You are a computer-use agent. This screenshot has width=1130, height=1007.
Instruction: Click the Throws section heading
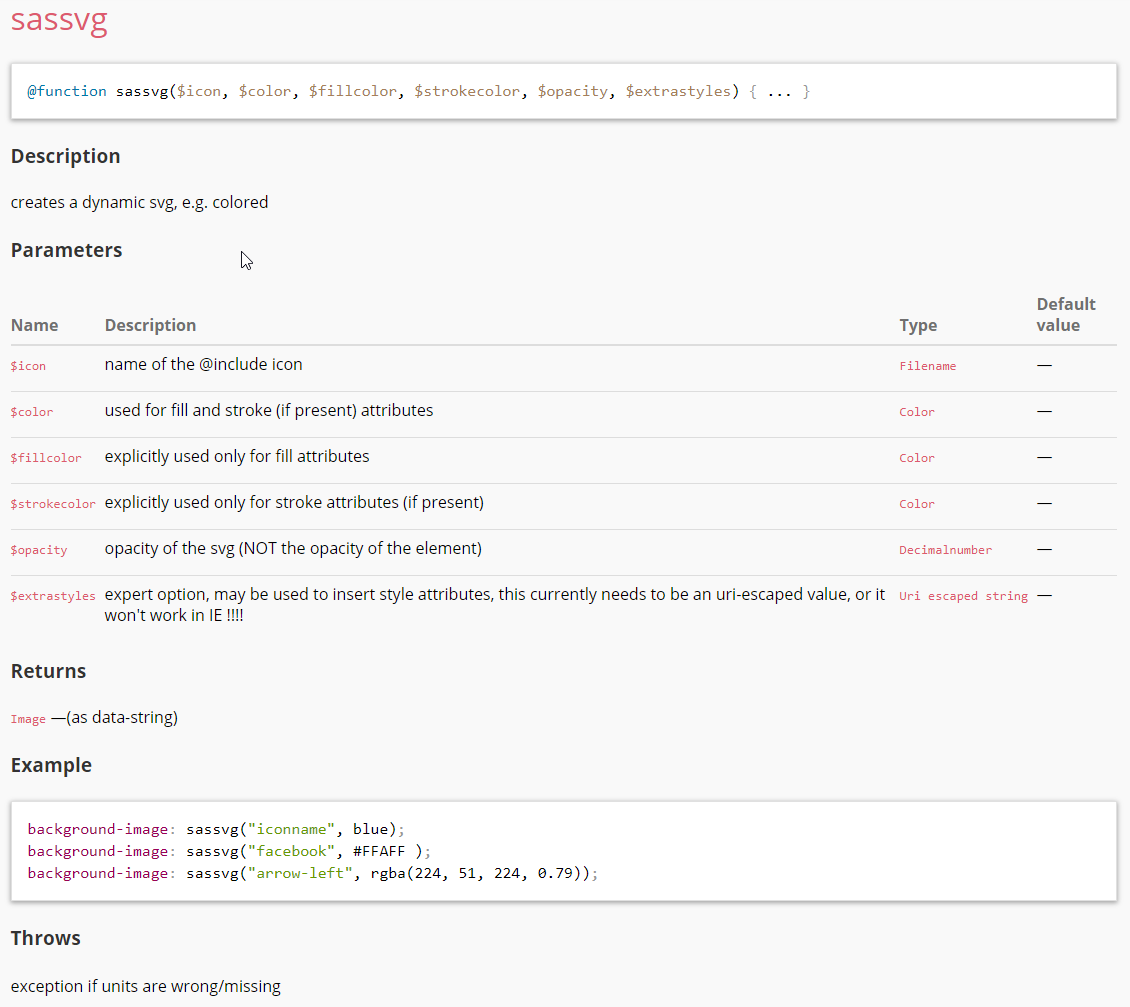click(x=45, y=938)
